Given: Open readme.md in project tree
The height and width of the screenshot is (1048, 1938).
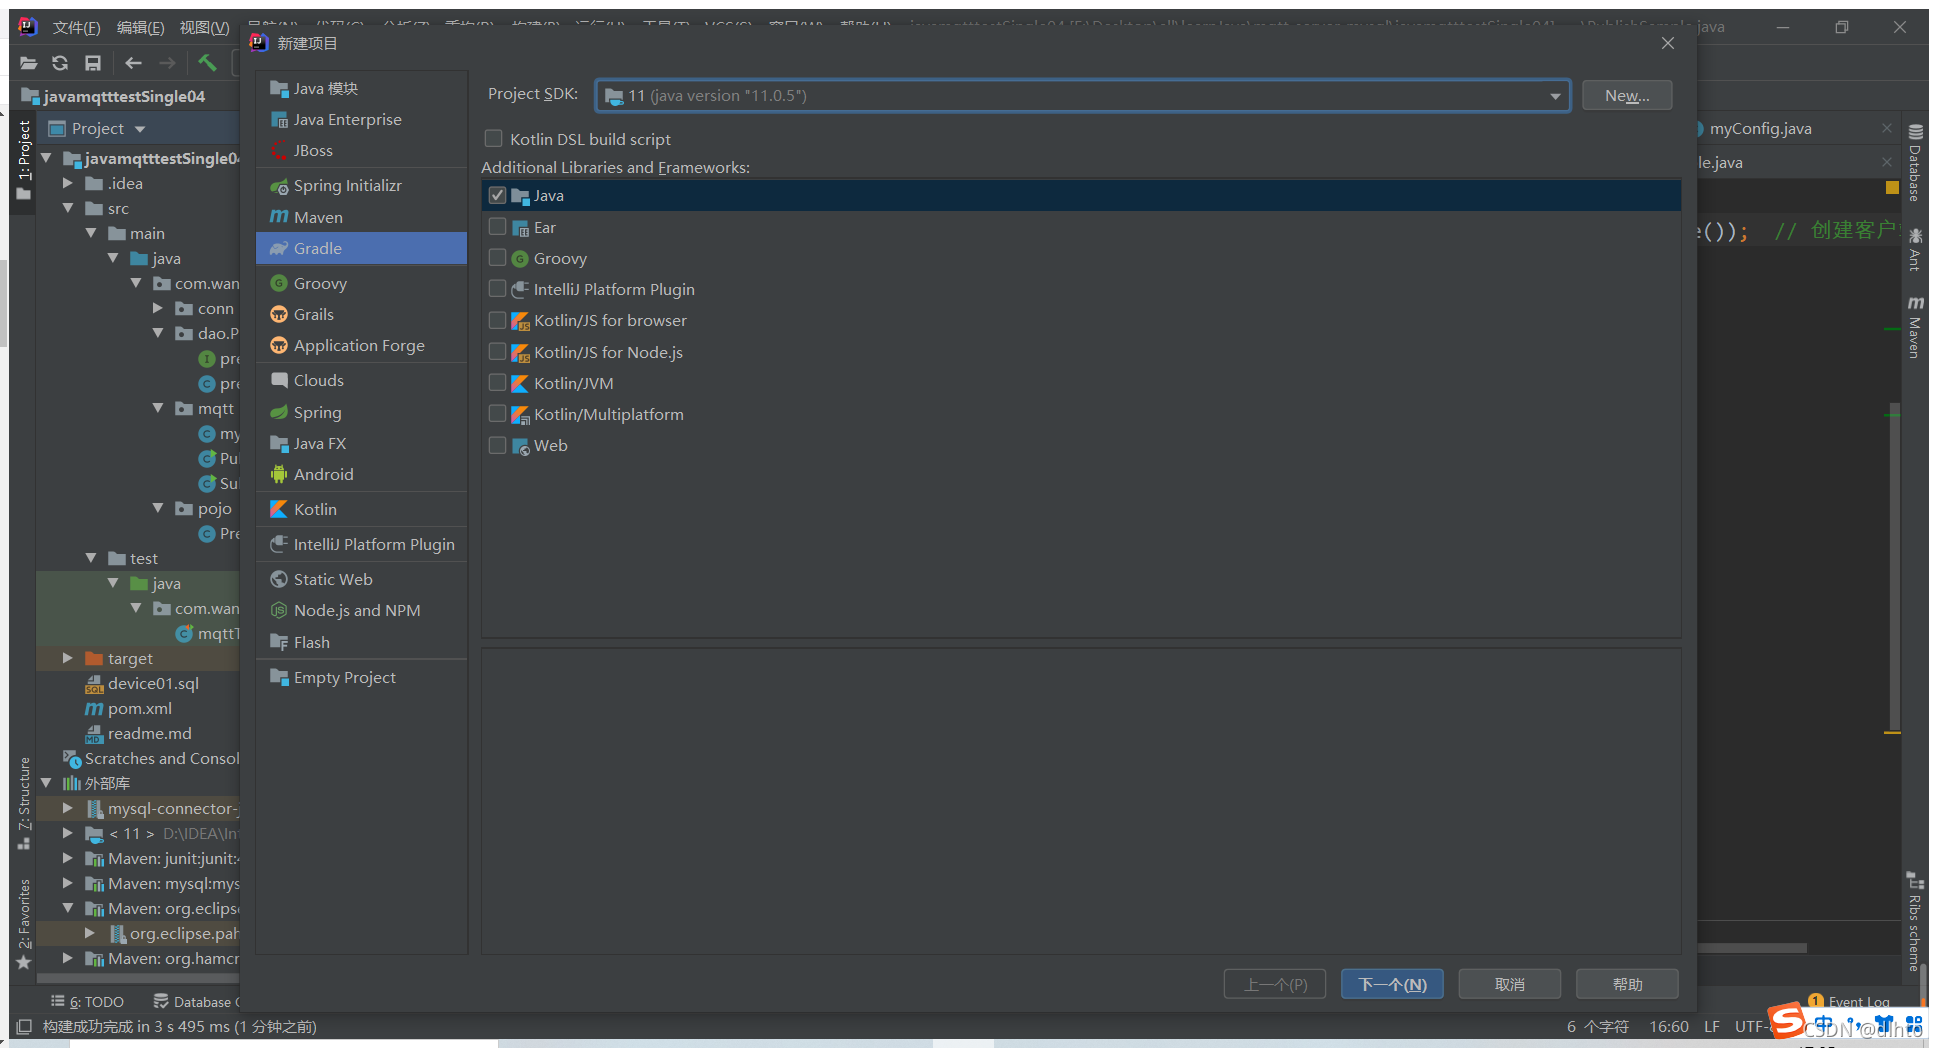Looking at the screenshot, I should [149, 733].
